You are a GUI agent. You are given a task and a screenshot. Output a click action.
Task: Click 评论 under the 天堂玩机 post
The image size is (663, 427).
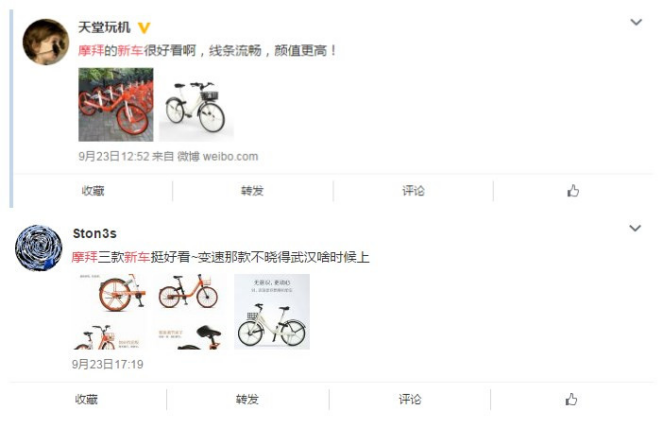413,191
